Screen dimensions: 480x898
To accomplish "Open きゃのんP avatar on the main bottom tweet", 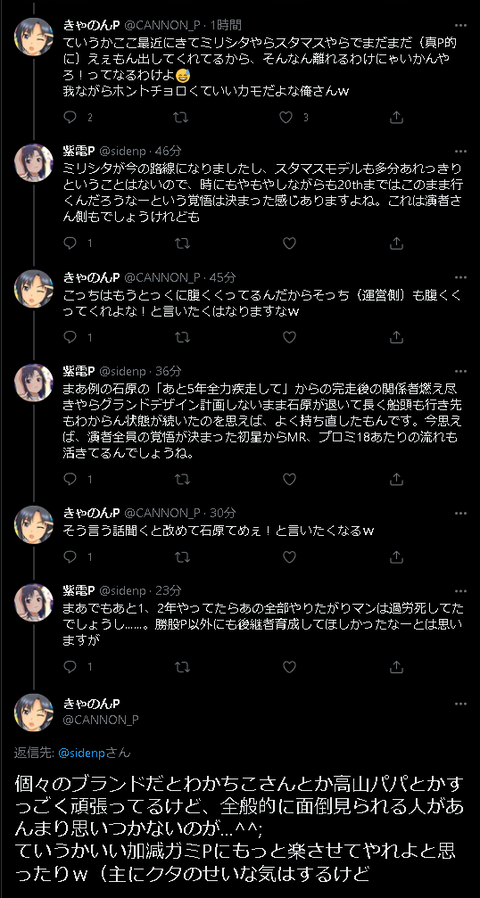I will click(33, 713).
